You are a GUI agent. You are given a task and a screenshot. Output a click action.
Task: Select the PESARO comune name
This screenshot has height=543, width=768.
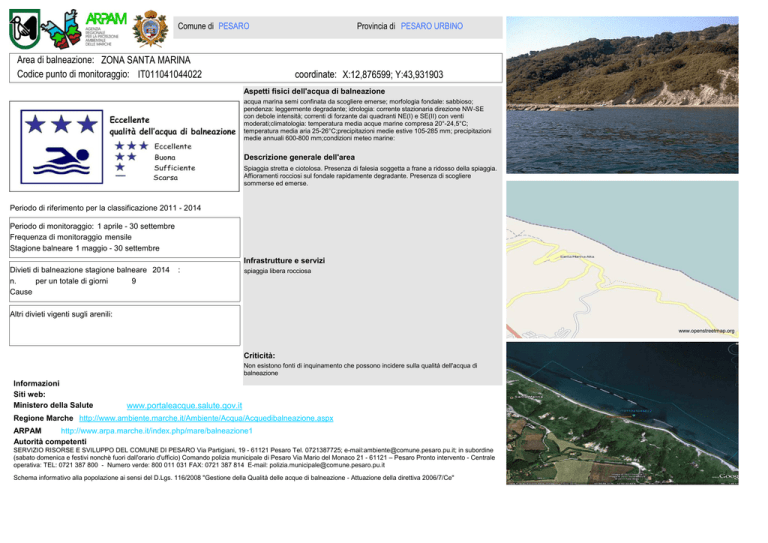coord(234,24)
